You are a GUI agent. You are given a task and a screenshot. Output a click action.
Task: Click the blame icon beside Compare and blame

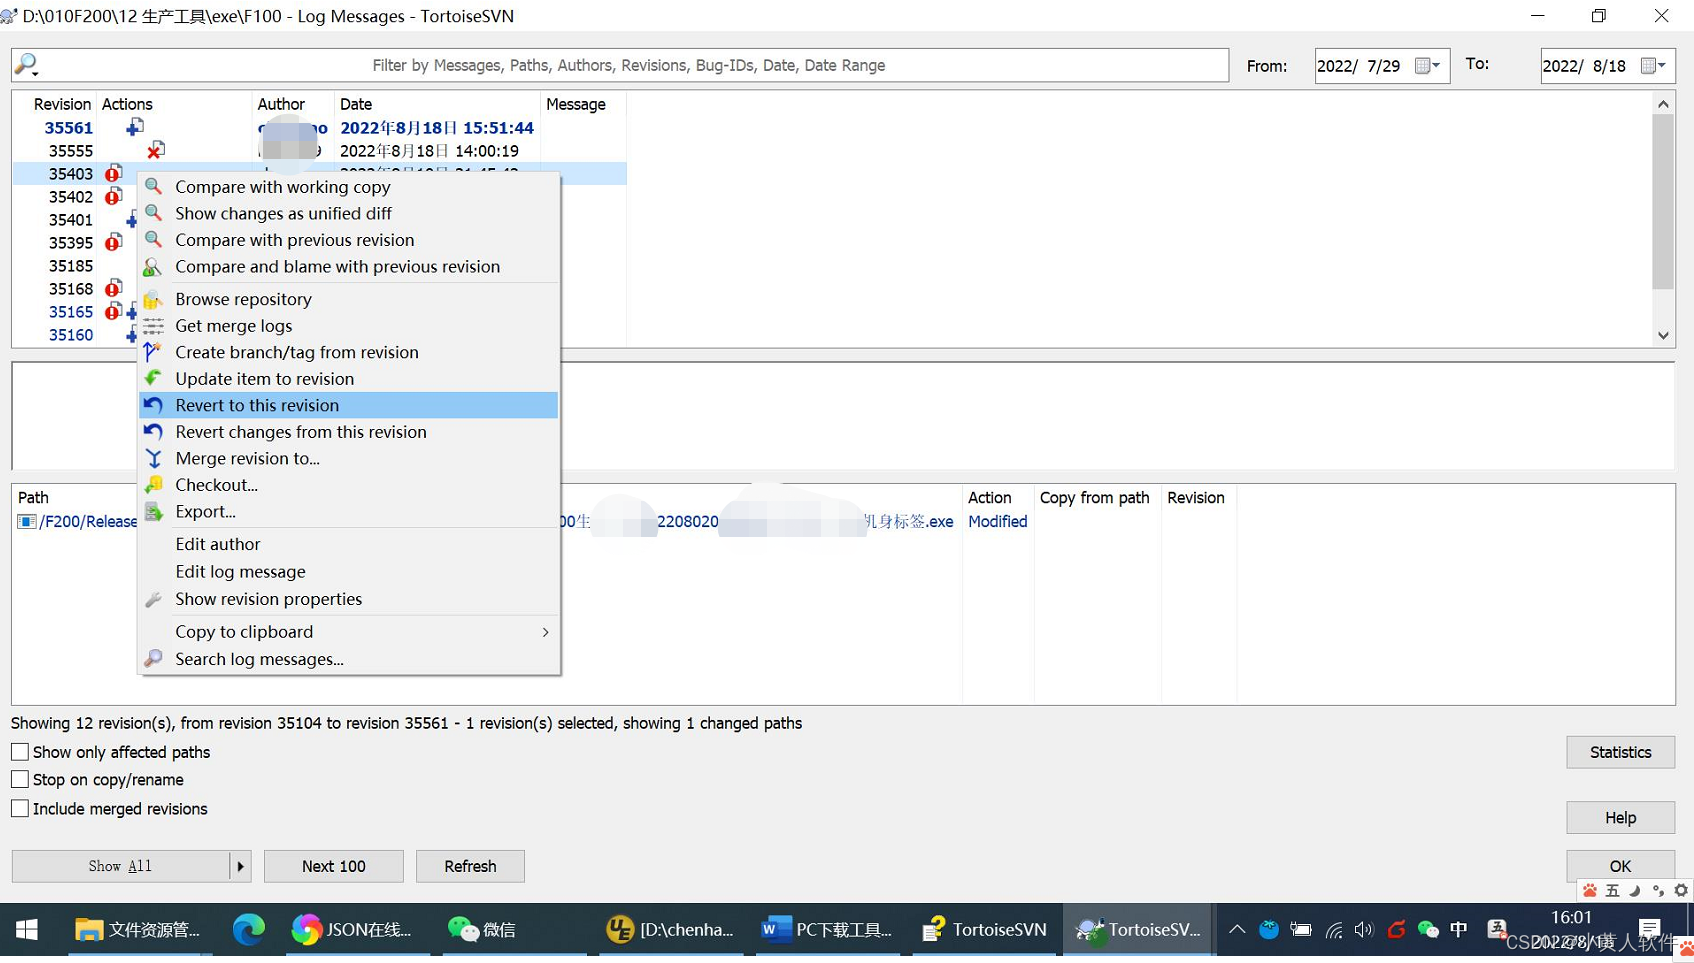pyautogui.click(x=153, y=266)
